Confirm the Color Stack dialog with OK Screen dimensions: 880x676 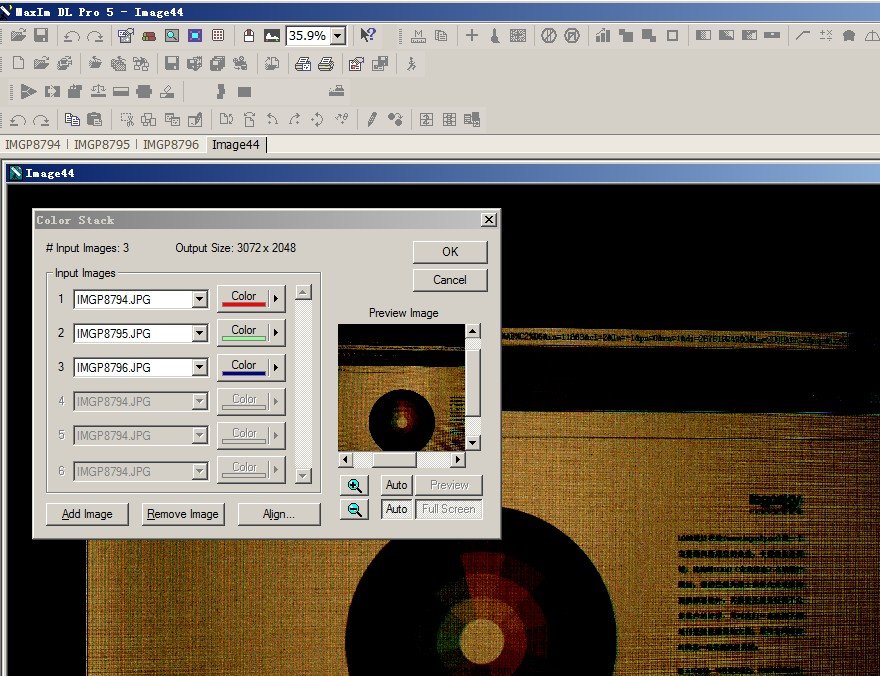[x=450, y=252]
